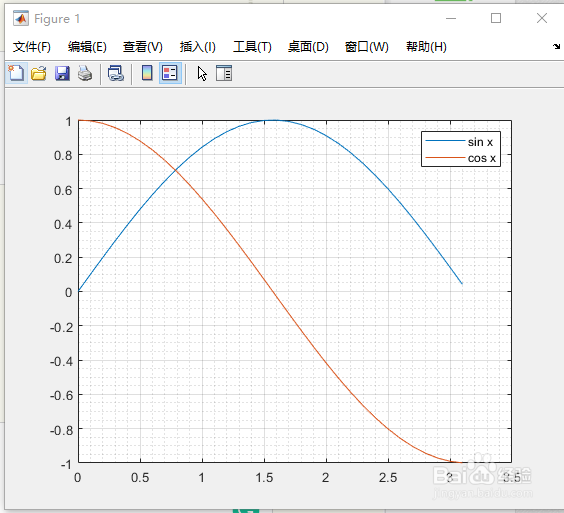Viewport: 564px width, 513px height.
Task: Open the Property Inspector icon
Action: point(224,73)
